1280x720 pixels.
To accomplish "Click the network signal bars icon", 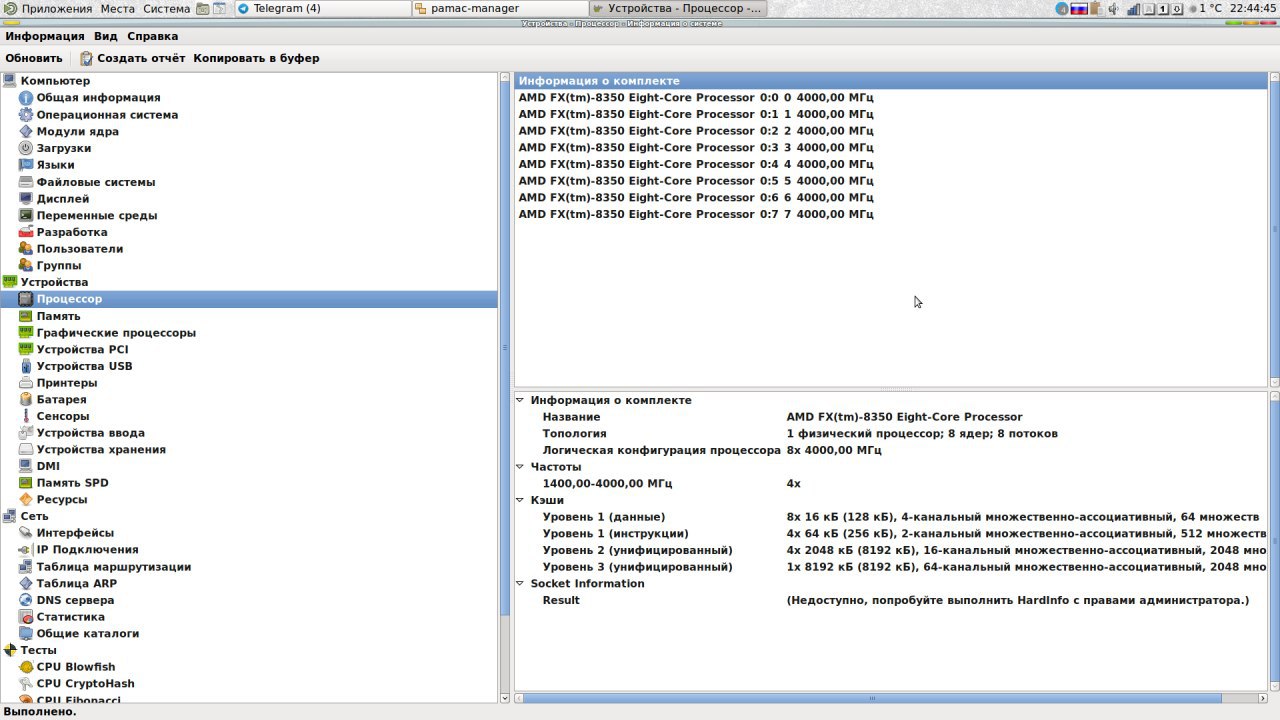I will [1132, 8].
